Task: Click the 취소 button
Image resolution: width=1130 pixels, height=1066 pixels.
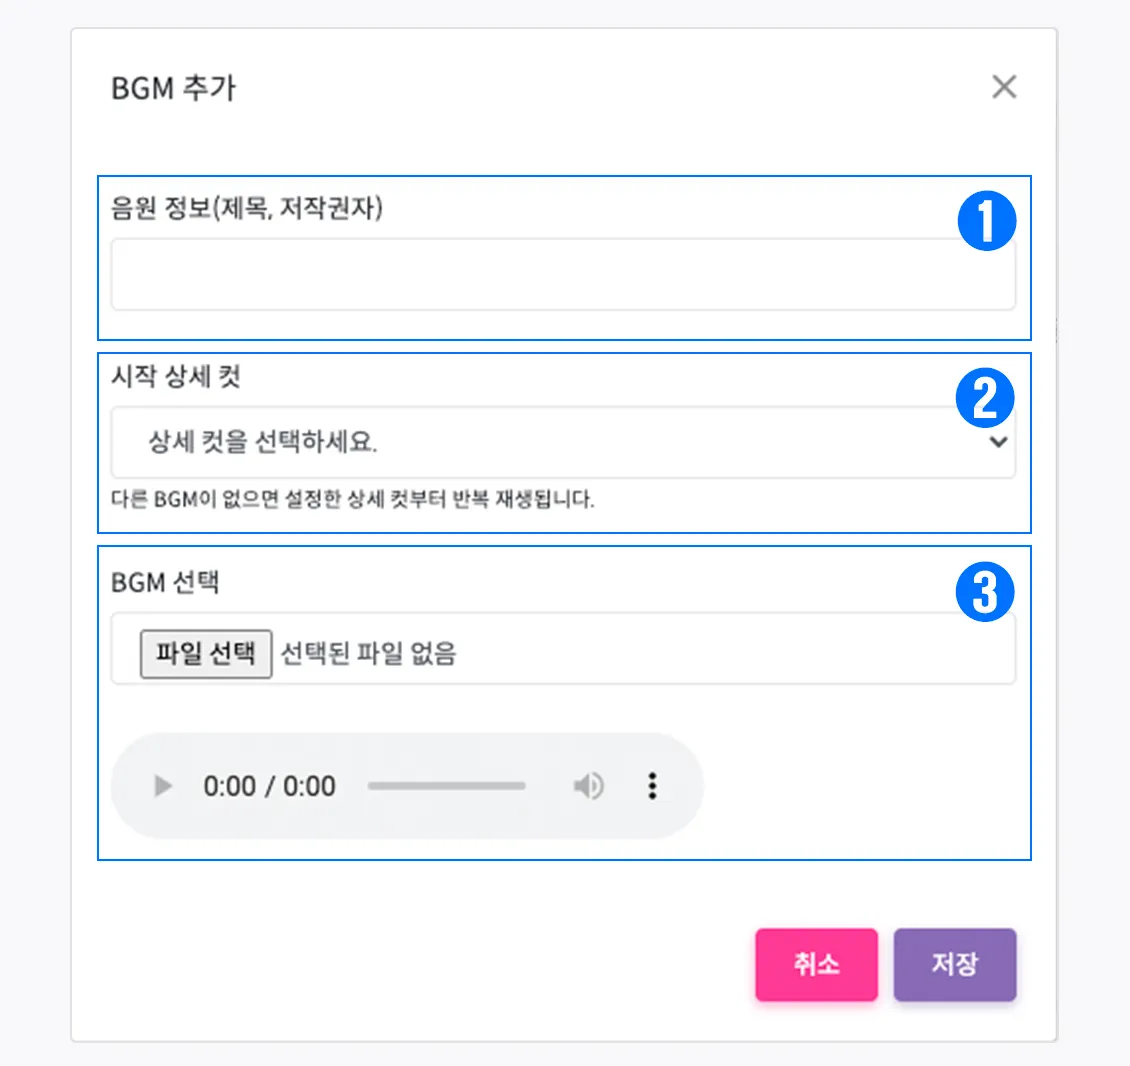Action: point(817,964)
